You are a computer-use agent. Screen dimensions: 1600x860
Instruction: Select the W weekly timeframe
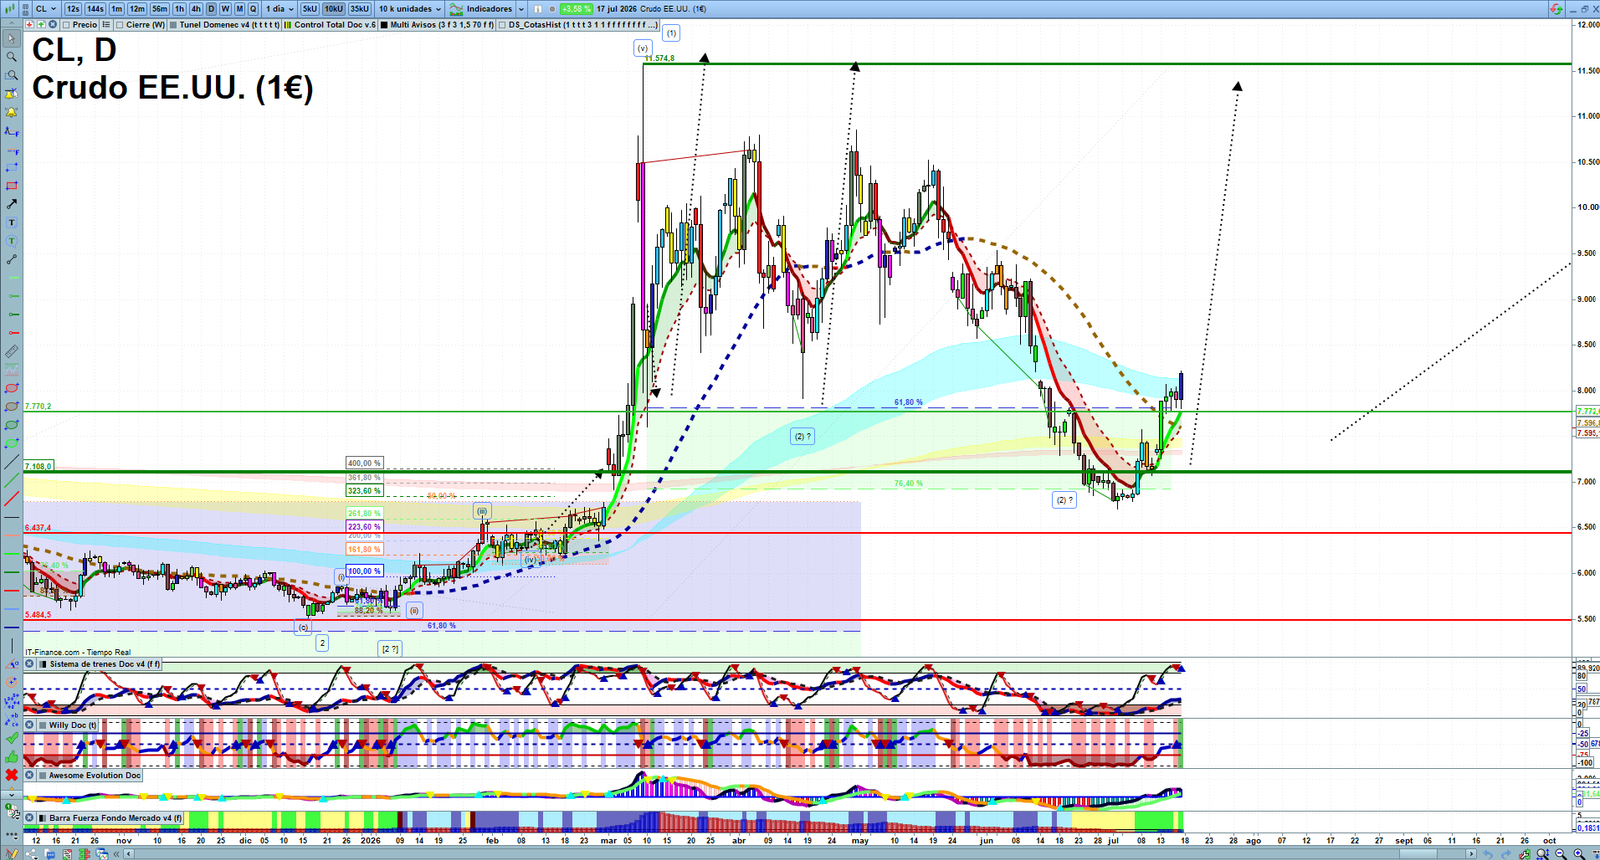(225, 8)
